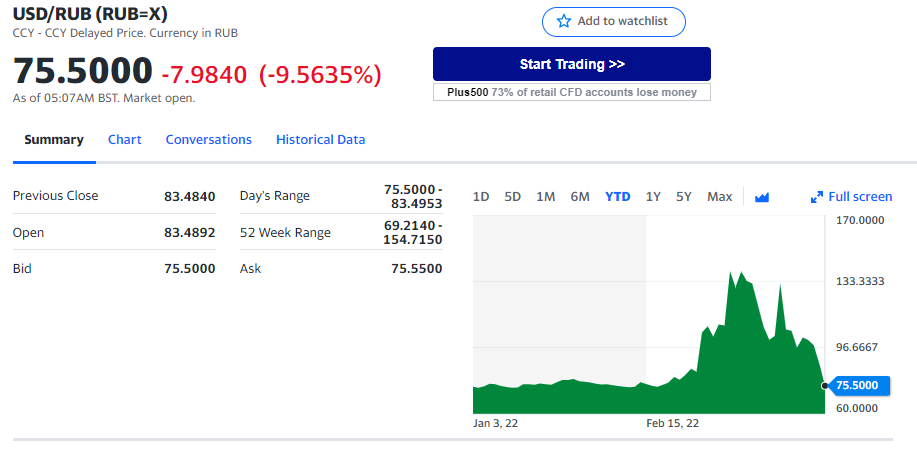Open the Chart tab
Image resolution: width=917 pixels, height=454 pixels.
pyautogui.click(x=125, y=140)
